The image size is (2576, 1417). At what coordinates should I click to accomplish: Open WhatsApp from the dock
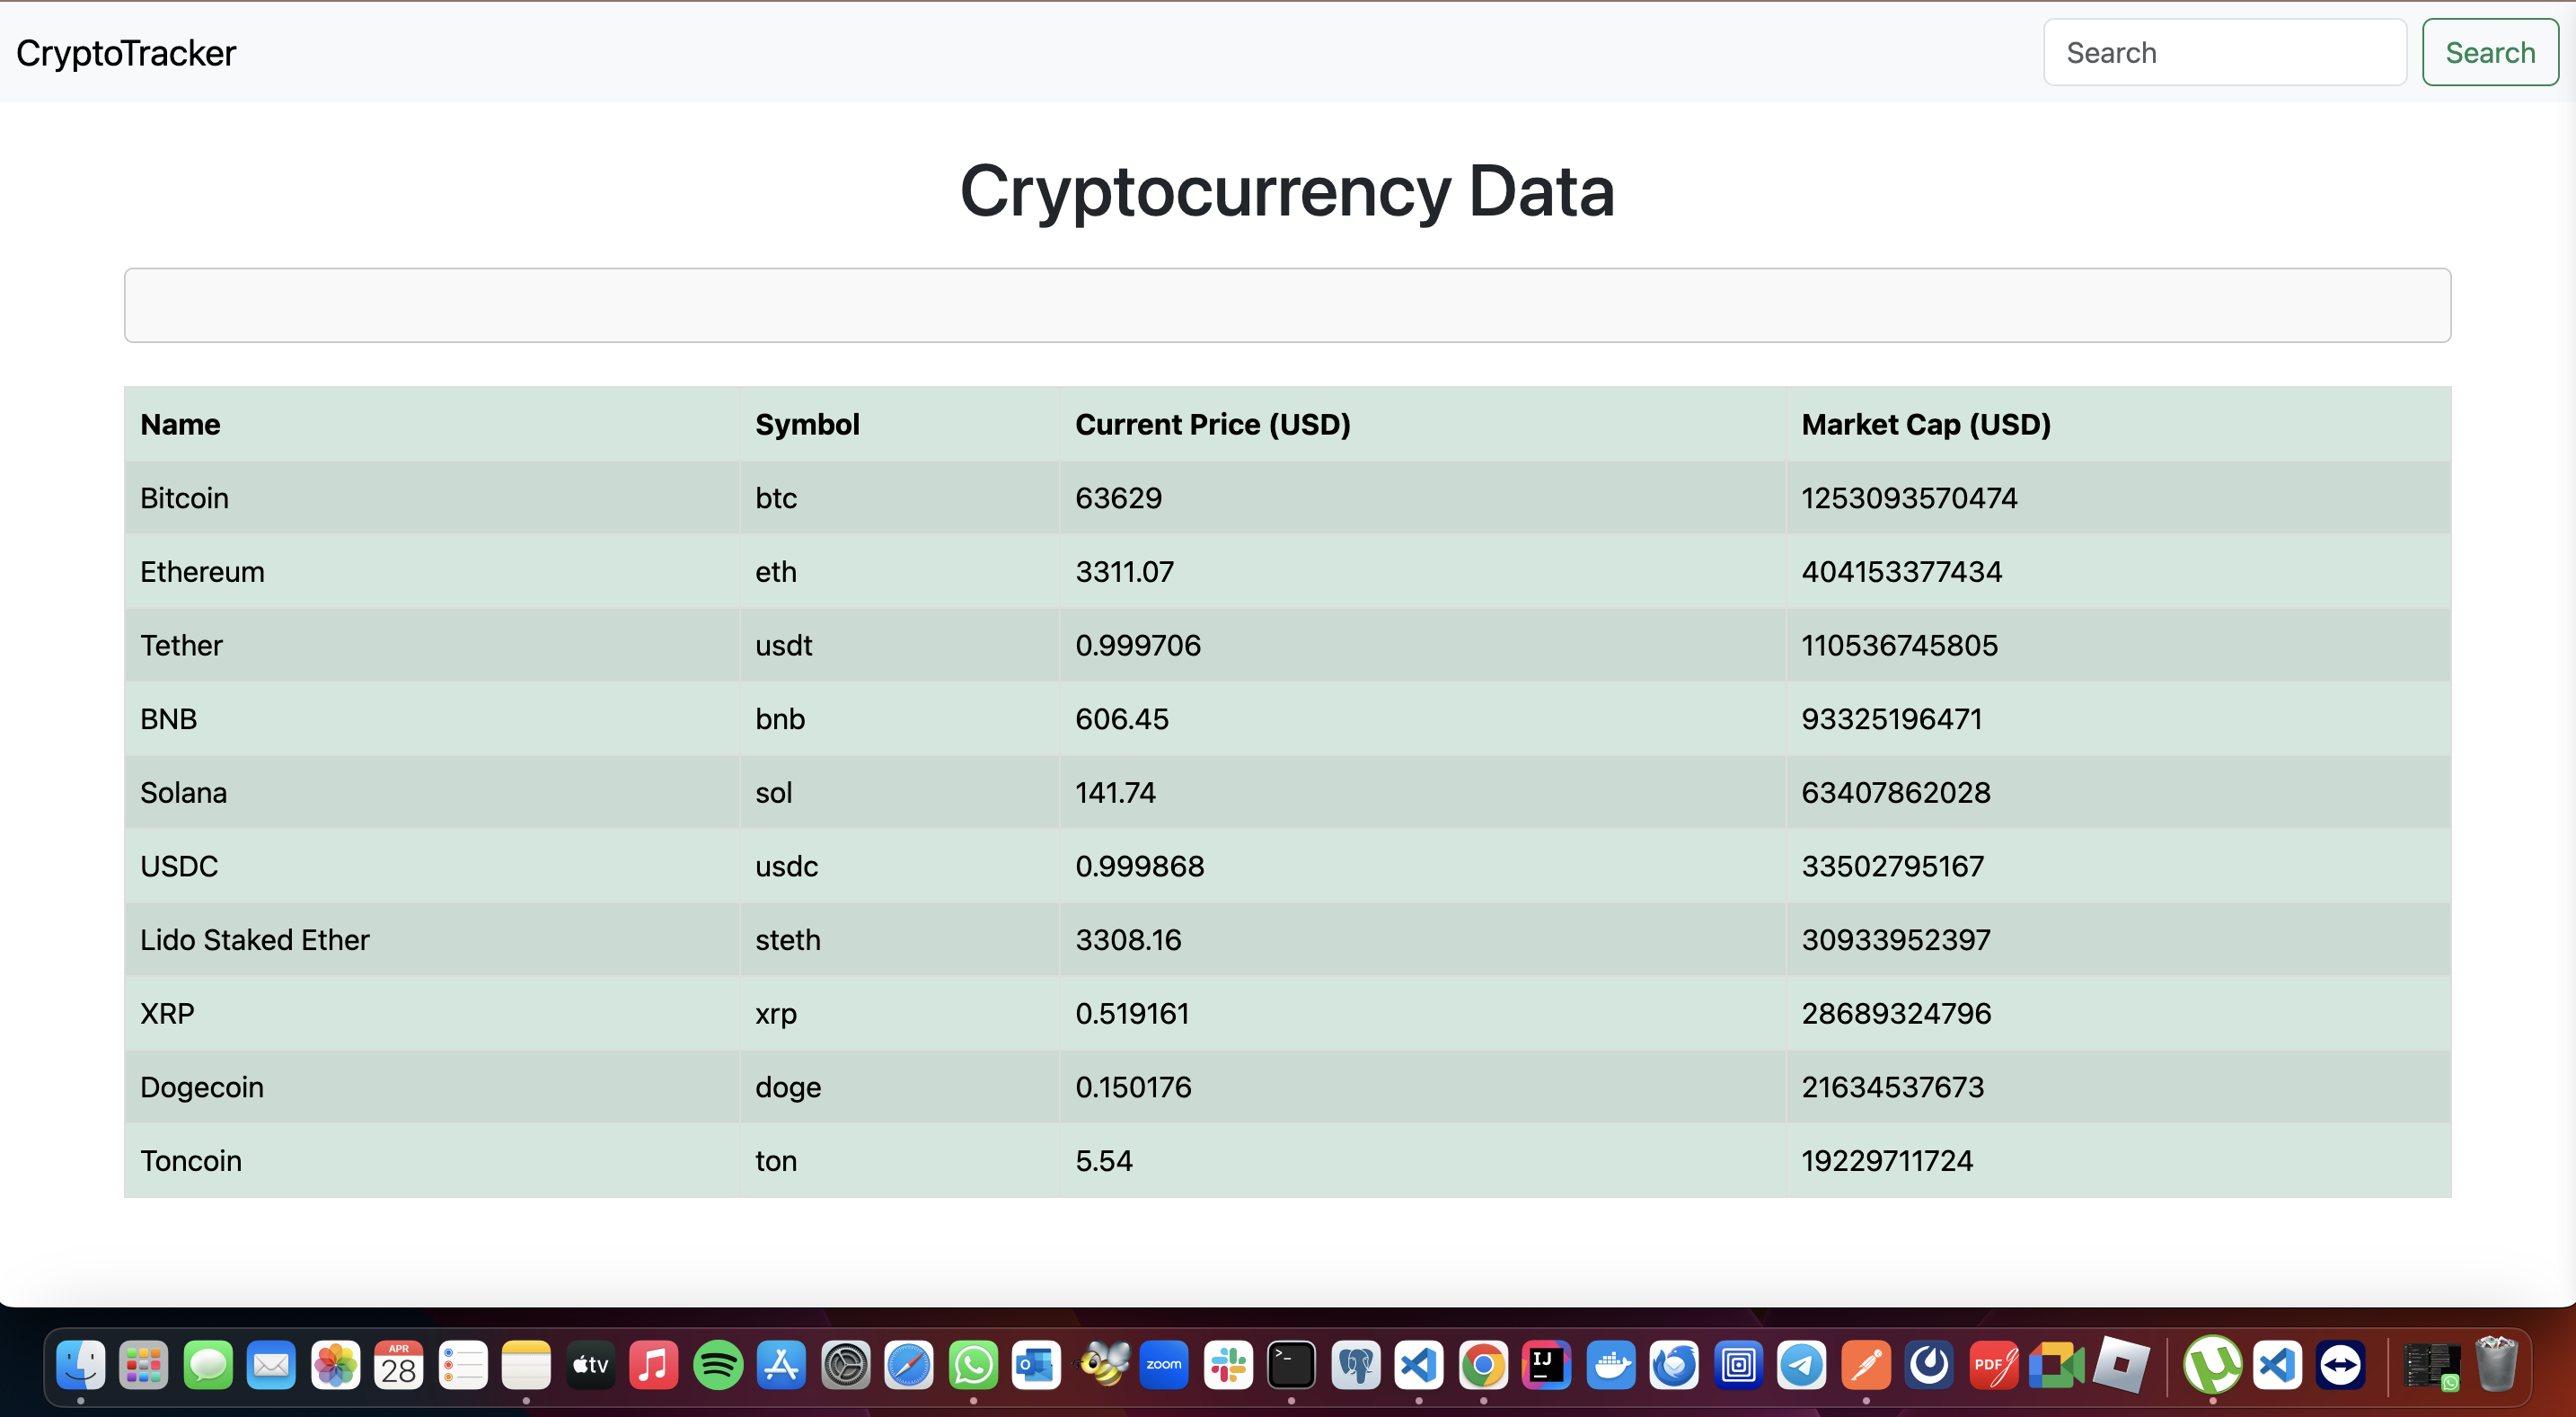click(x=972, y=1365)
